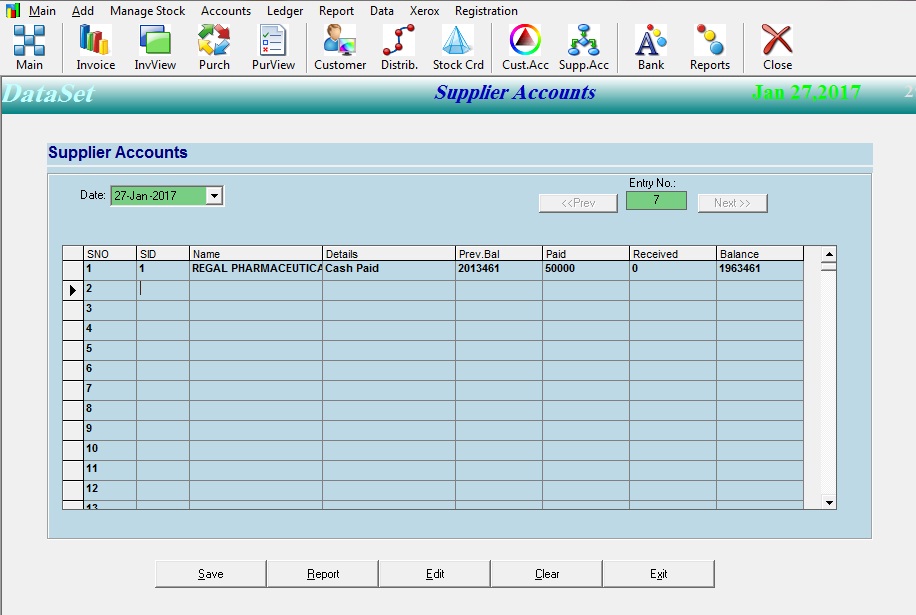The height and width of the screenshot is (615, 916).
Task: Click the Name column header
Action: [x=256, y=254]
